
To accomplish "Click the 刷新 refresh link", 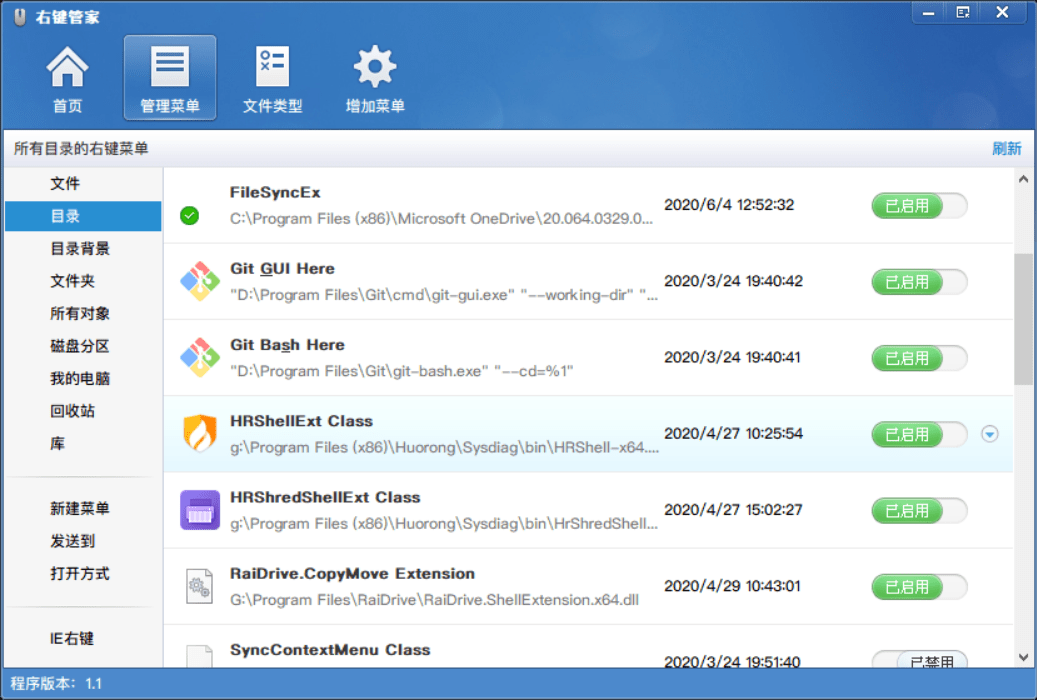I will click(x=1006, y=149).
